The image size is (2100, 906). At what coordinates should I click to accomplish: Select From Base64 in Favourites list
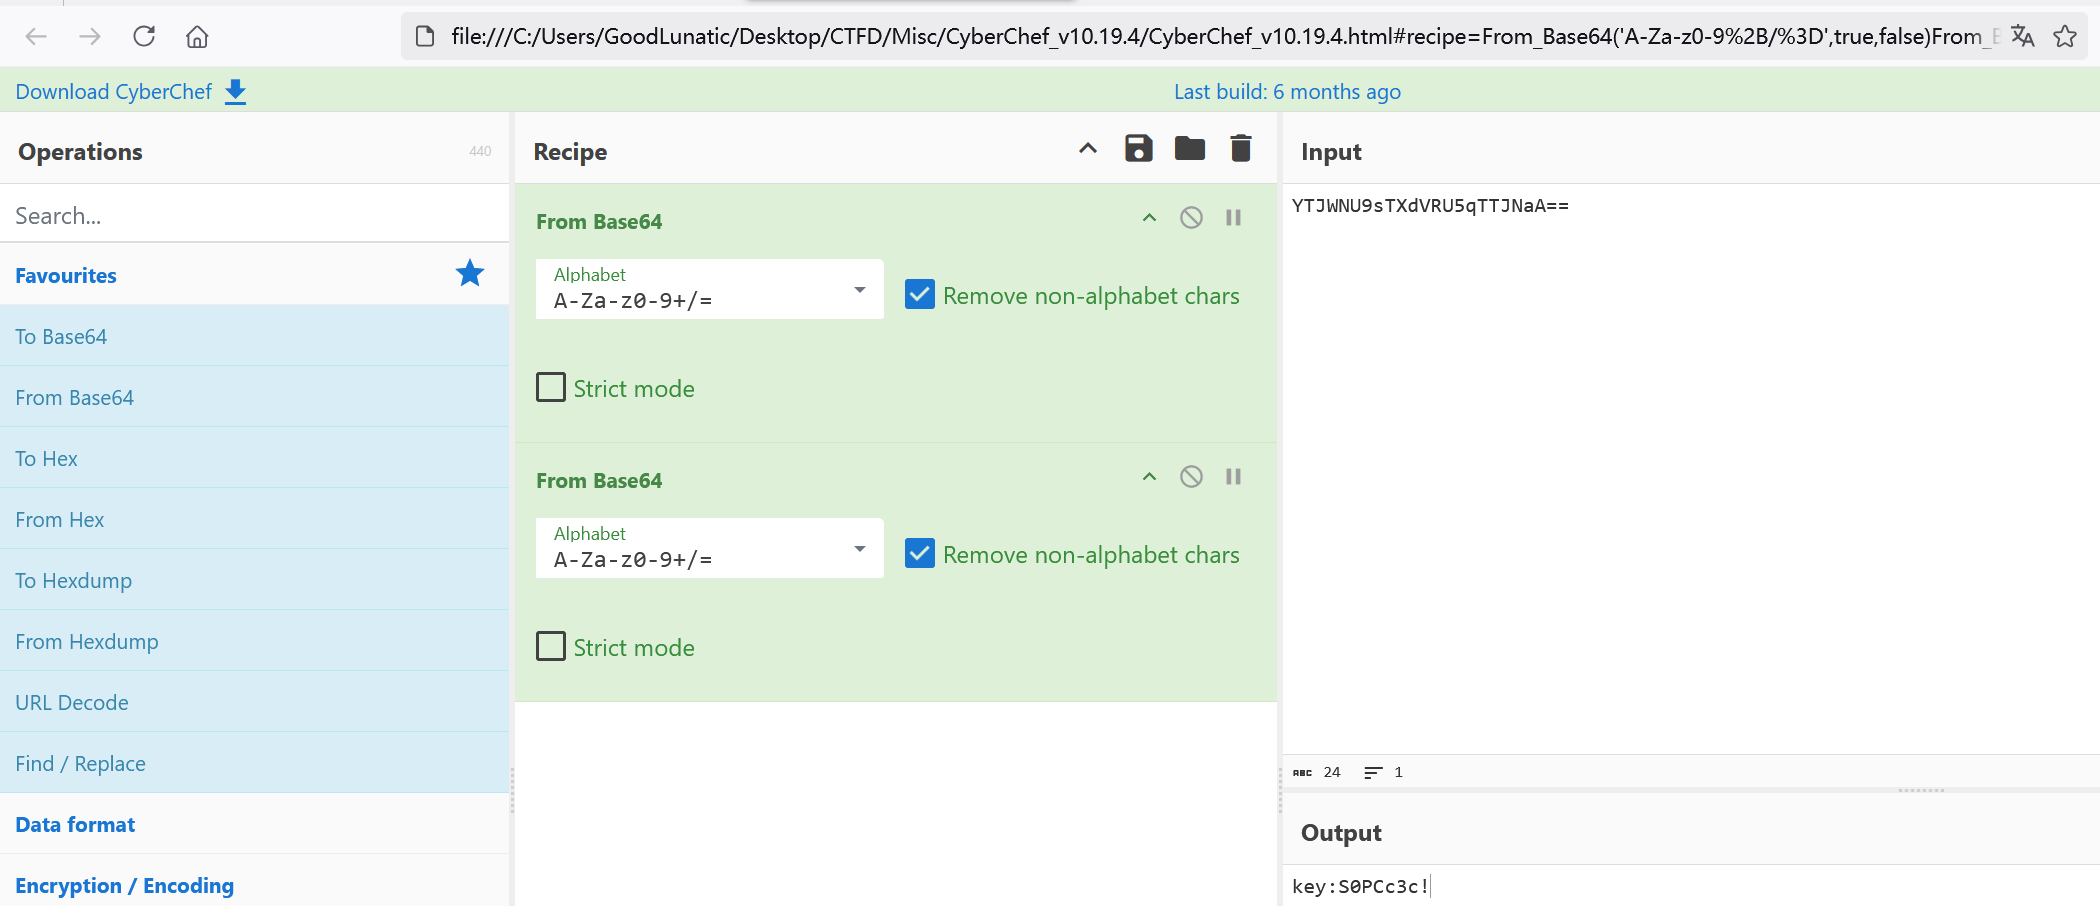(254, 397)
